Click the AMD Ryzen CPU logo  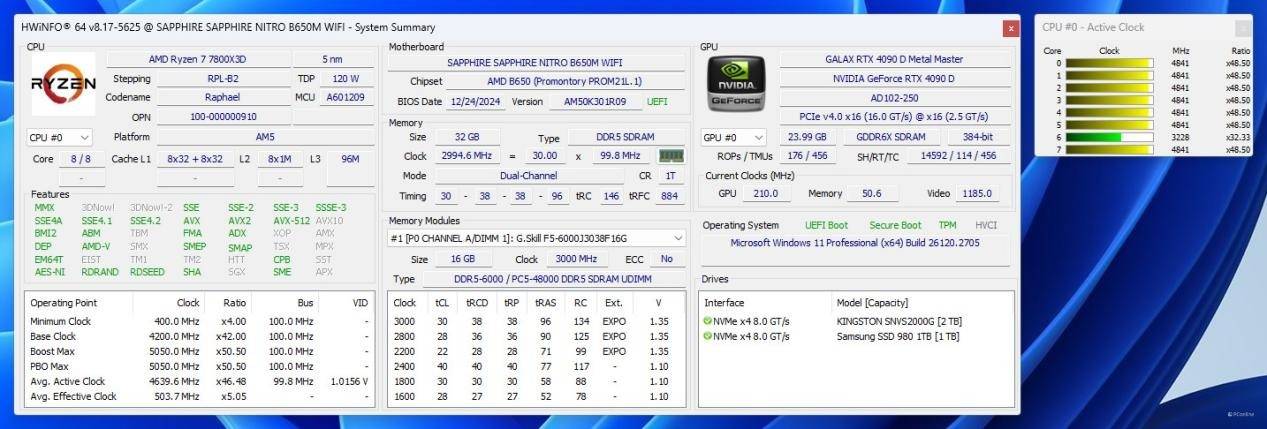point(63,83)
